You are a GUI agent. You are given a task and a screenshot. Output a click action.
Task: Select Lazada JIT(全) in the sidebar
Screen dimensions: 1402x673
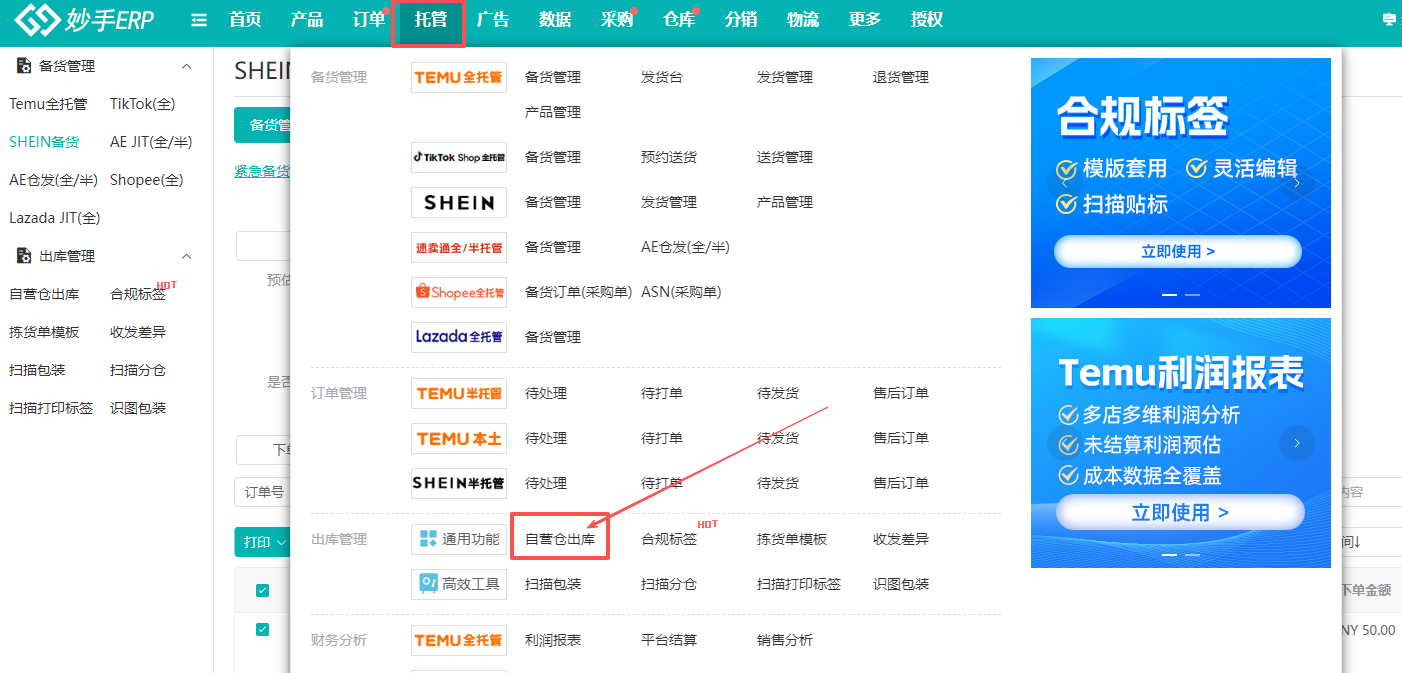[55, 218]
